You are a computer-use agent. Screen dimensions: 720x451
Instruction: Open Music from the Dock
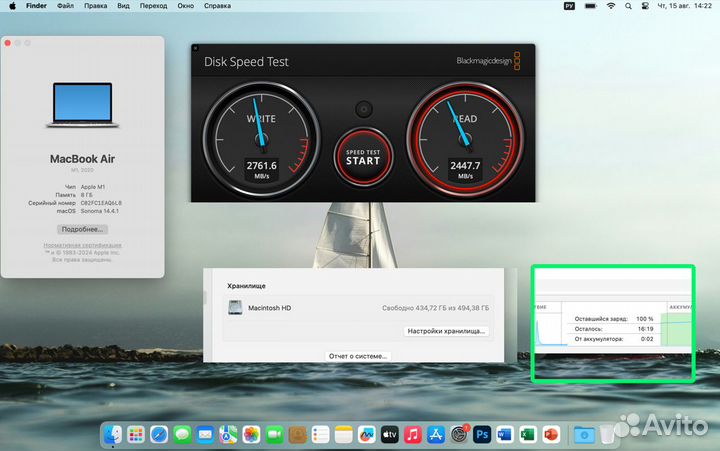pyautogui.click(x=413, y=434)
